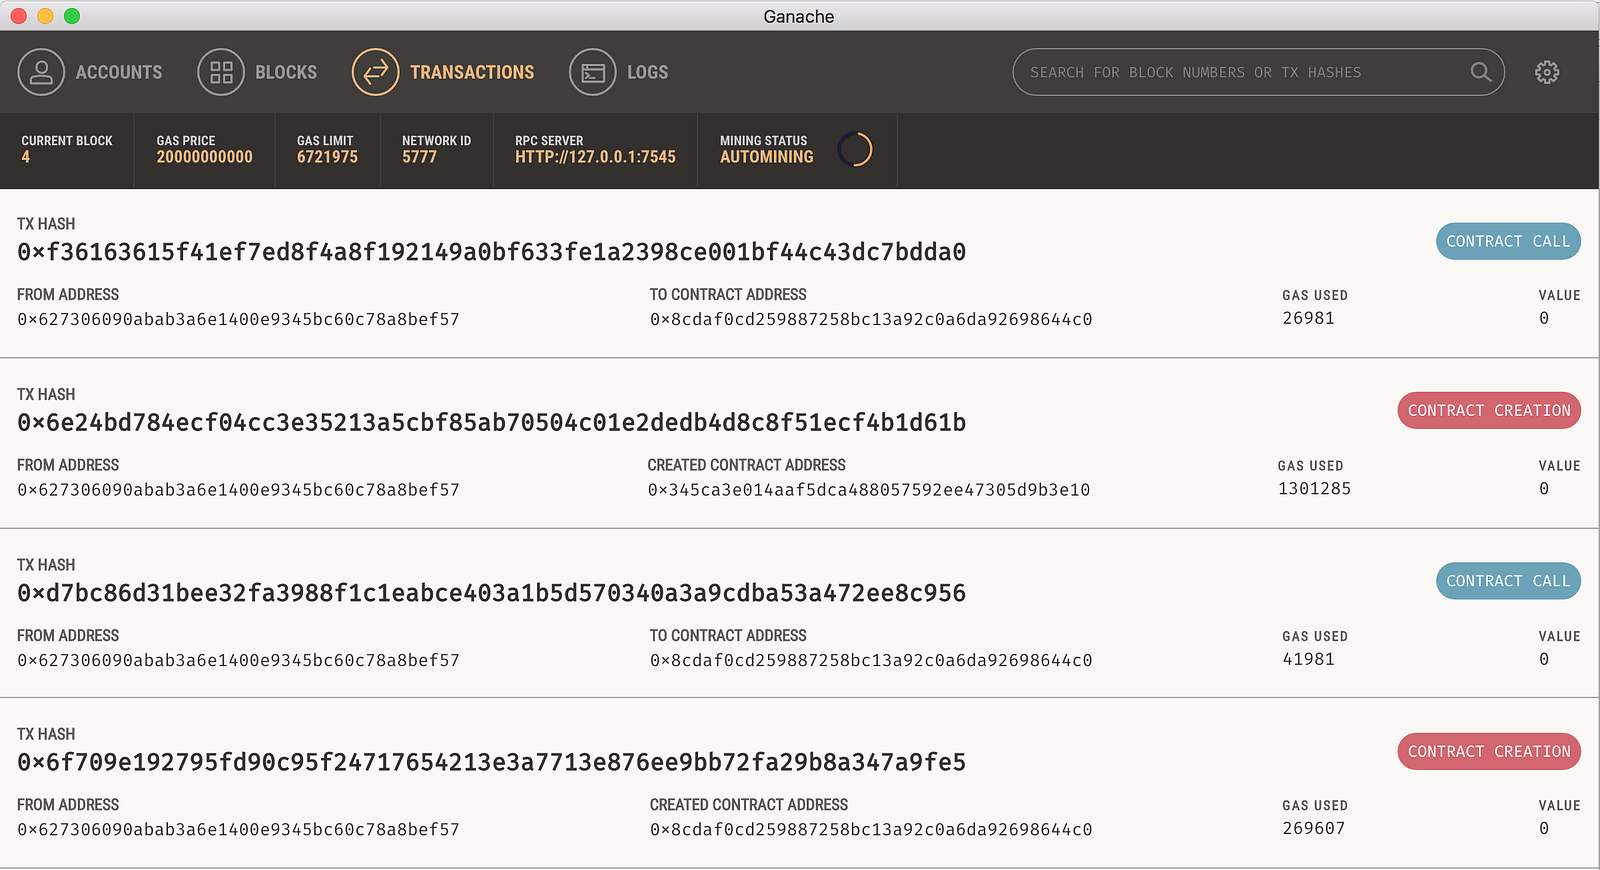Click CONTRACT CREATION badge with gas 1301285
1600x870 pixels.
(1489, 411)
